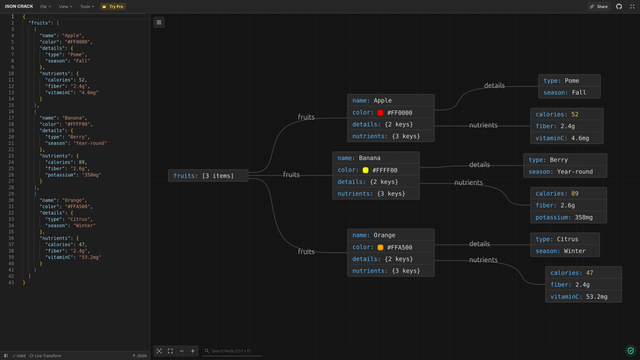Zoom out using the minus icon
Screen dimensions: 640x360
click(x=182, y=351)
